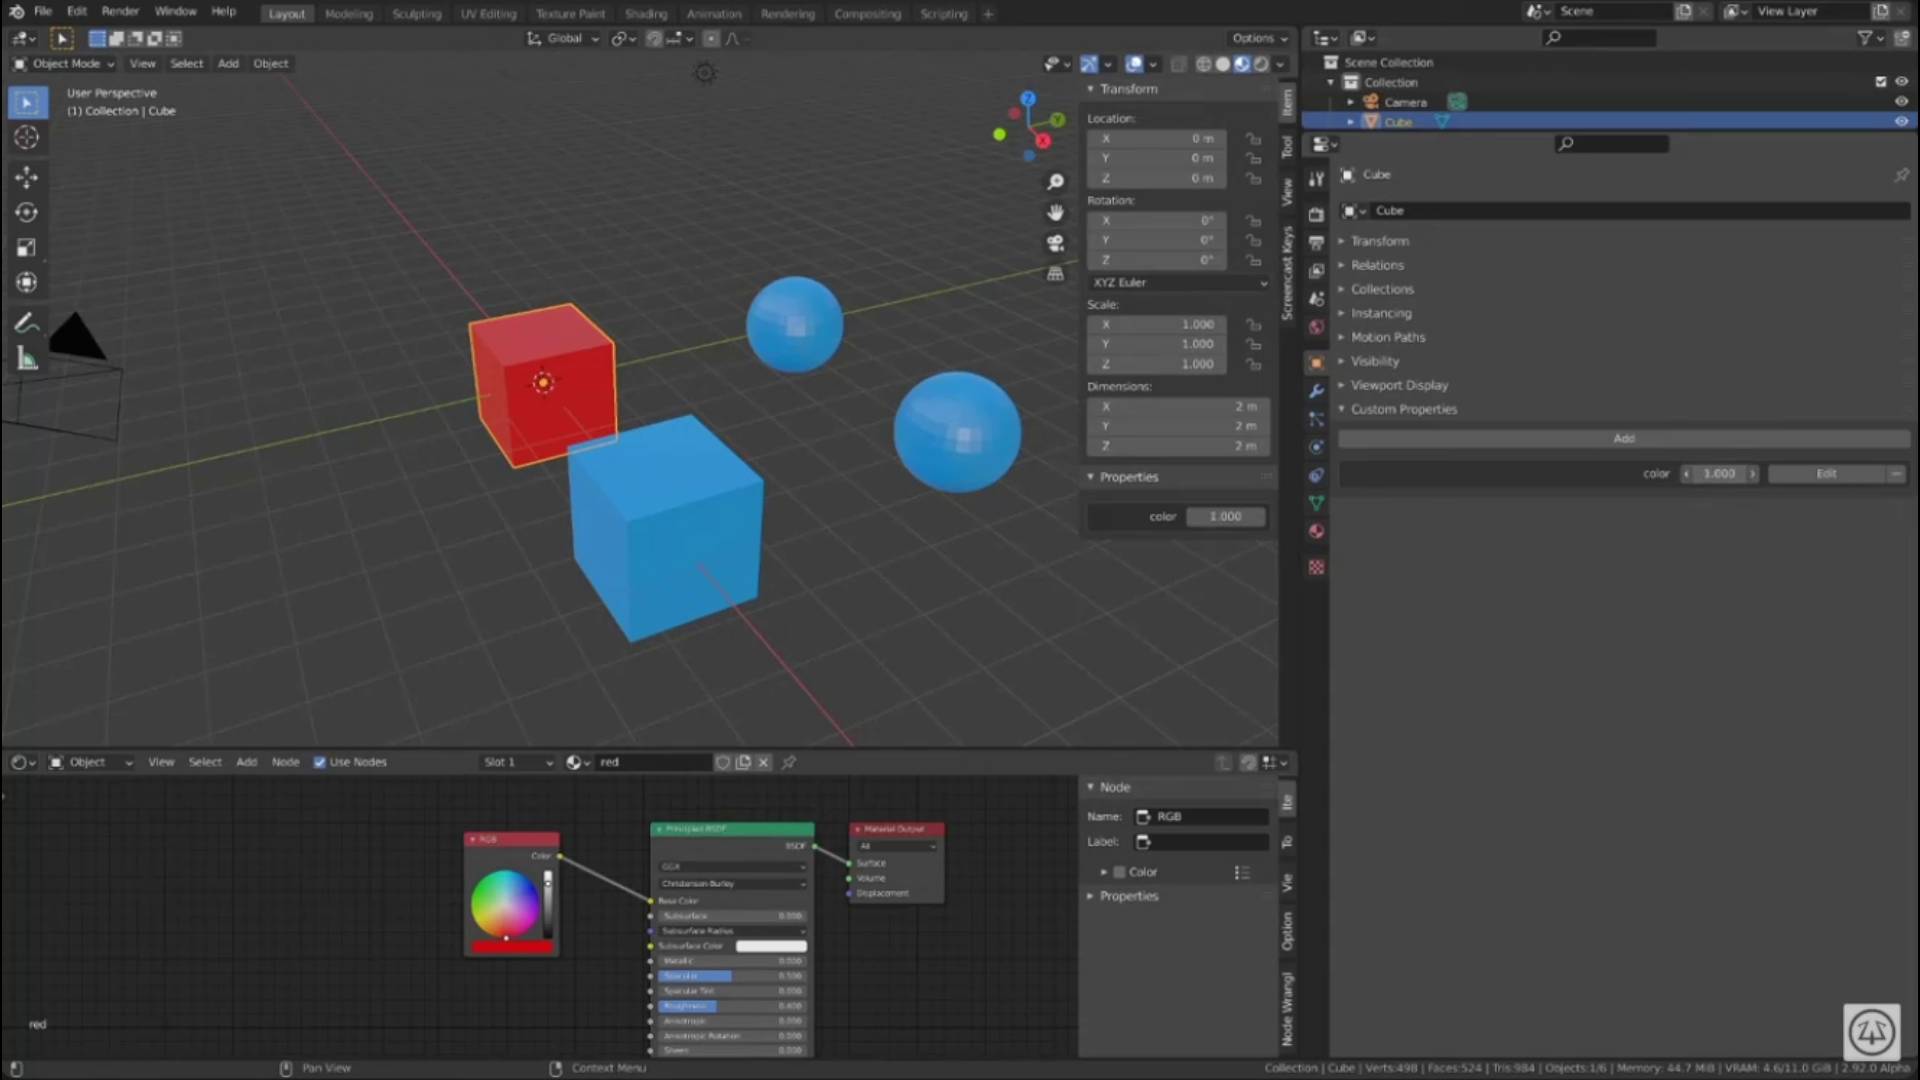Image resolution: width=1920 pixels, height=1080 pixels.
Task: Expand the Cube tree item in outliner
Action: pyautogui.click(x=1350, y=121)
